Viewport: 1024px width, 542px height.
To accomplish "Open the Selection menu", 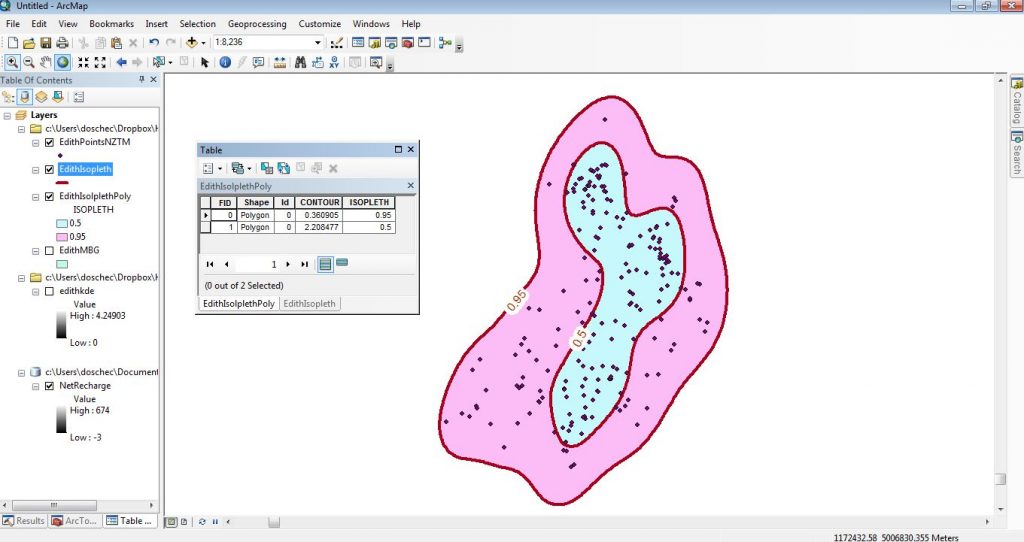I will click(x=197, y=24).
